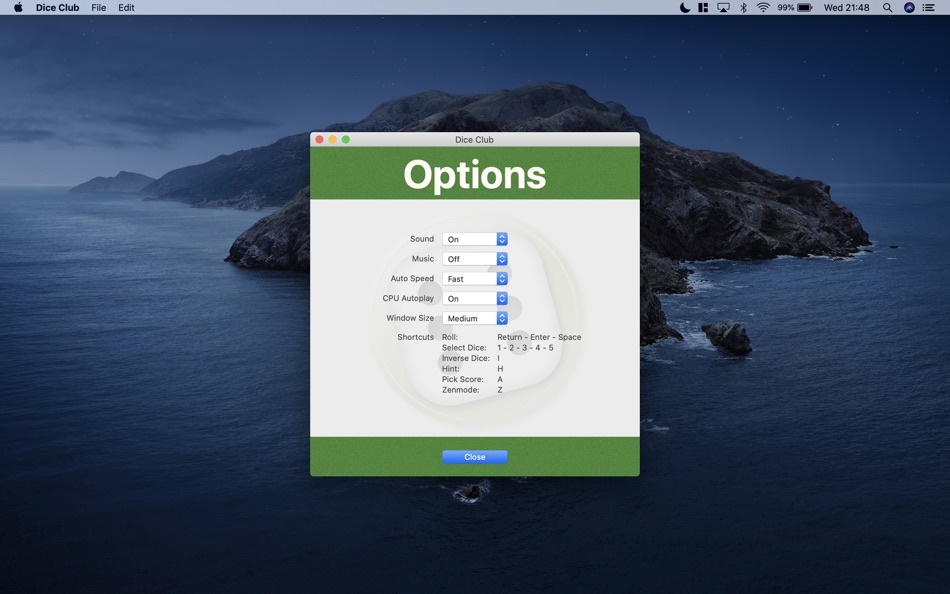Screen dimensions: 950x594
Task: Launch Siri from the menu bar
Action: [909, 7]
